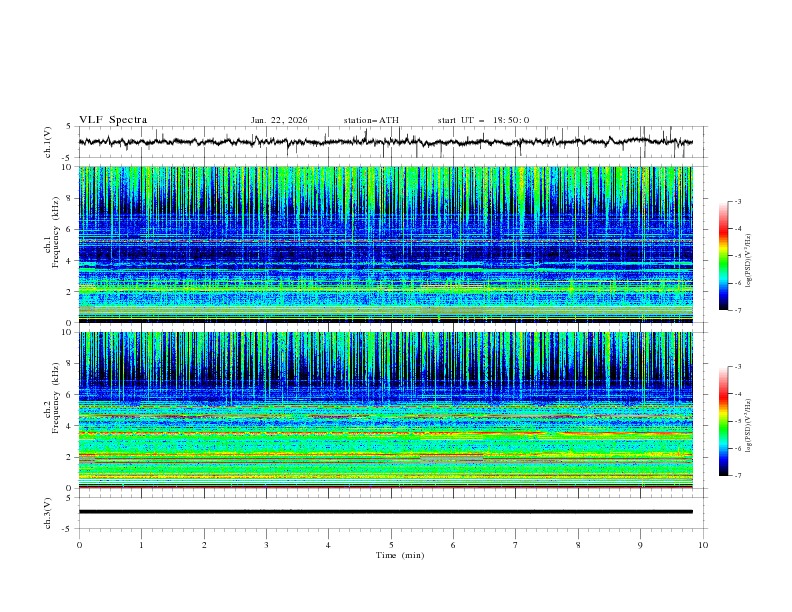Click the "-7" label on ch.2 colorbar
792x612 pixels.
(x=738, y=476)
